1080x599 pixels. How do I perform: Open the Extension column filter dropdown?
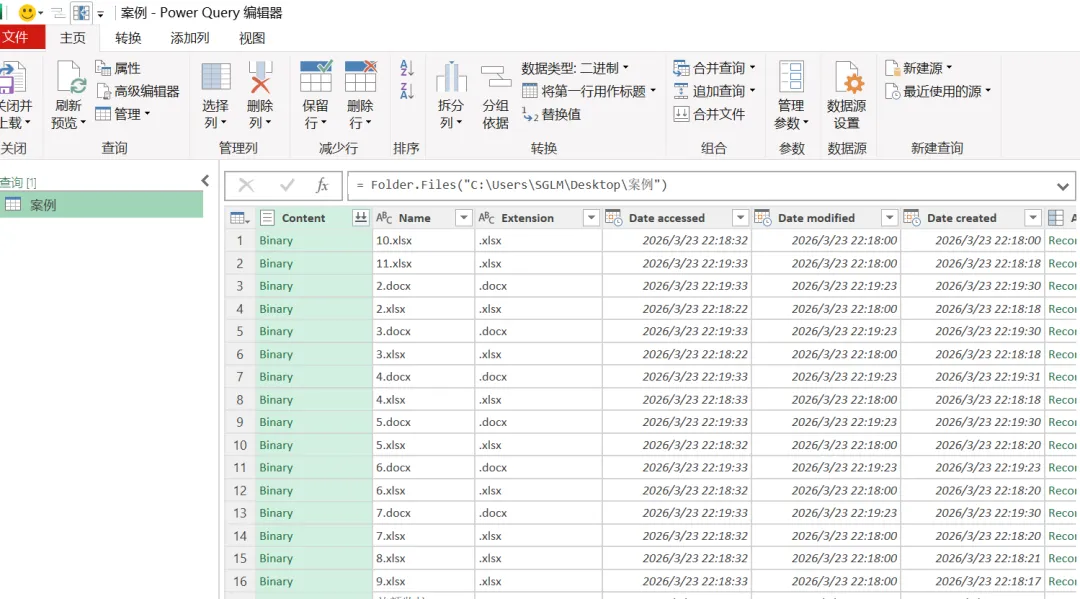[x=591, y=218]
